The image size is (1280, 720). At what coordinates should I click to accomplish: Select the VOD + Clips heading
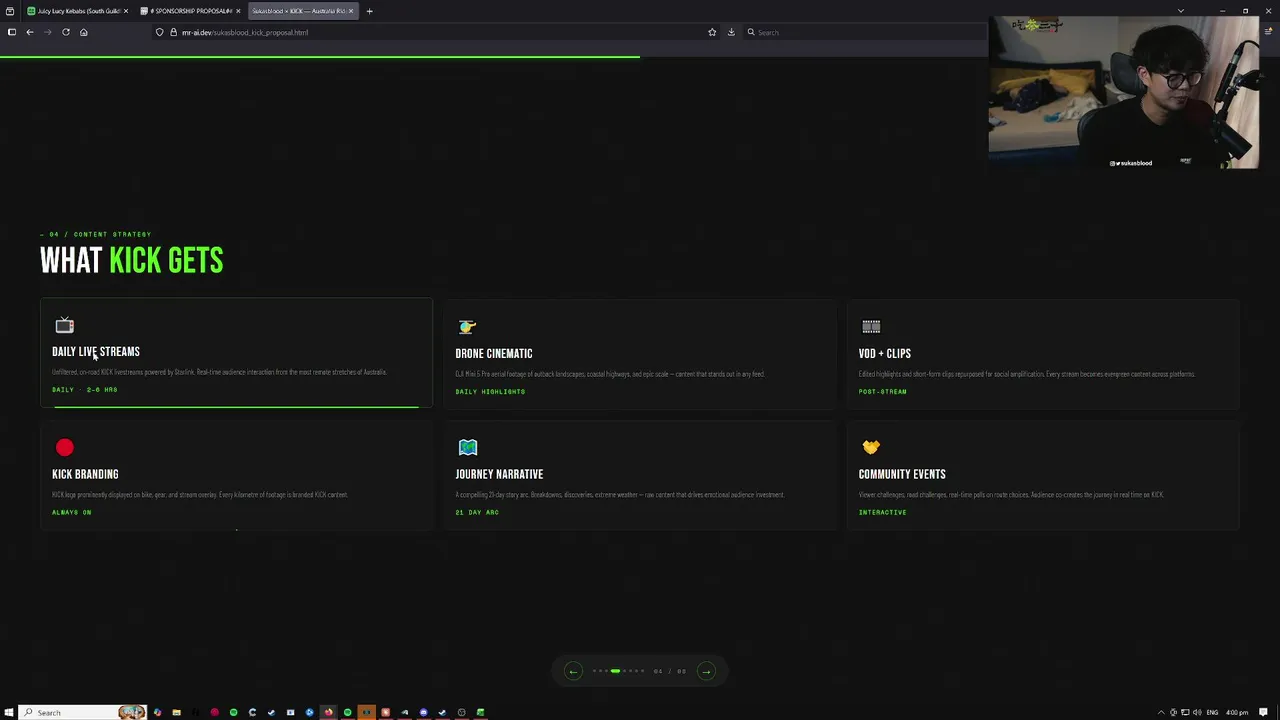[885, 353]
